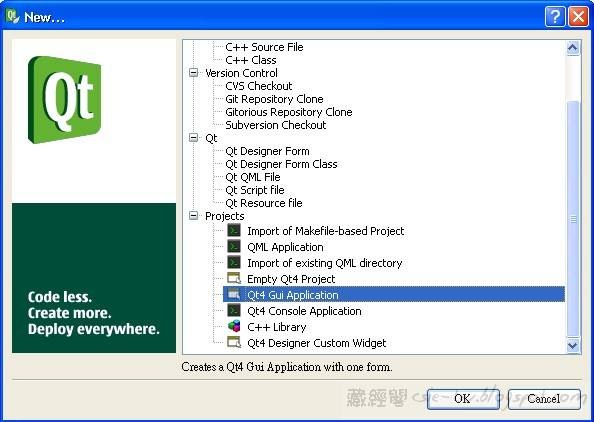This screenshot has width=594, height=422.
Task: Click the Qt4 Designer Custom Widget icon
Action: point(234,342)
